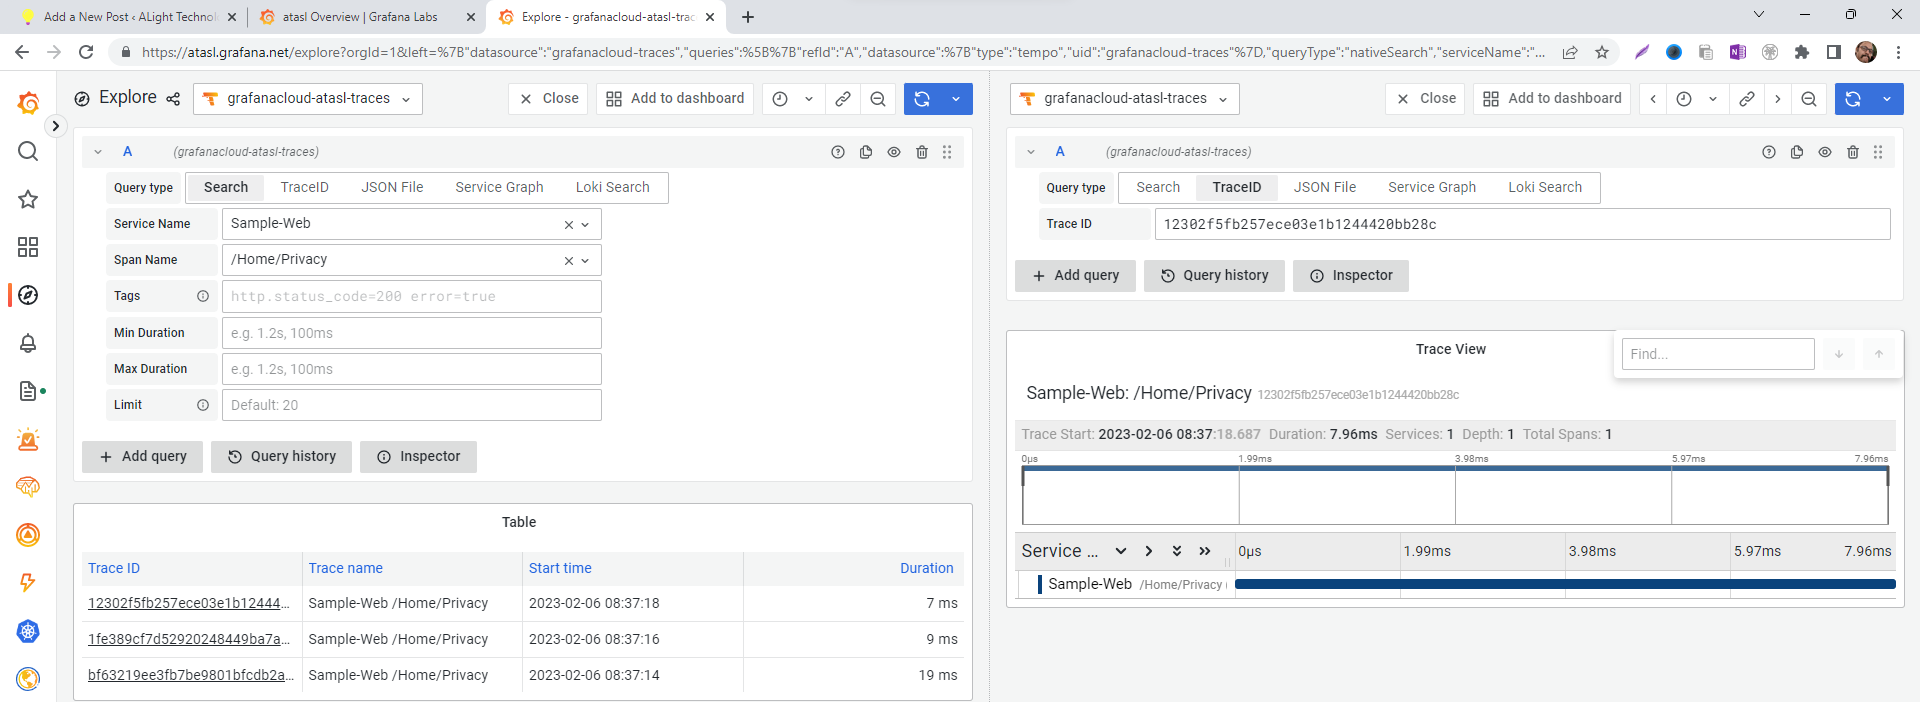Open left run query interval dropdown
The width and height of the screenshot is (1920, 702).
[x=956, y=99]
